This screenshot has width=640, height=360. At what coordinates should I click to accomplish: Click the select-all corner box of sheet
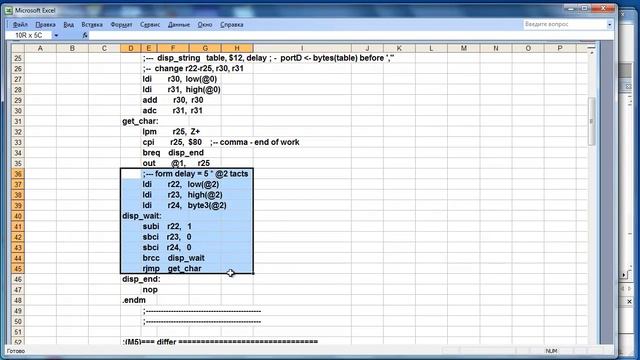click(18, 48)
